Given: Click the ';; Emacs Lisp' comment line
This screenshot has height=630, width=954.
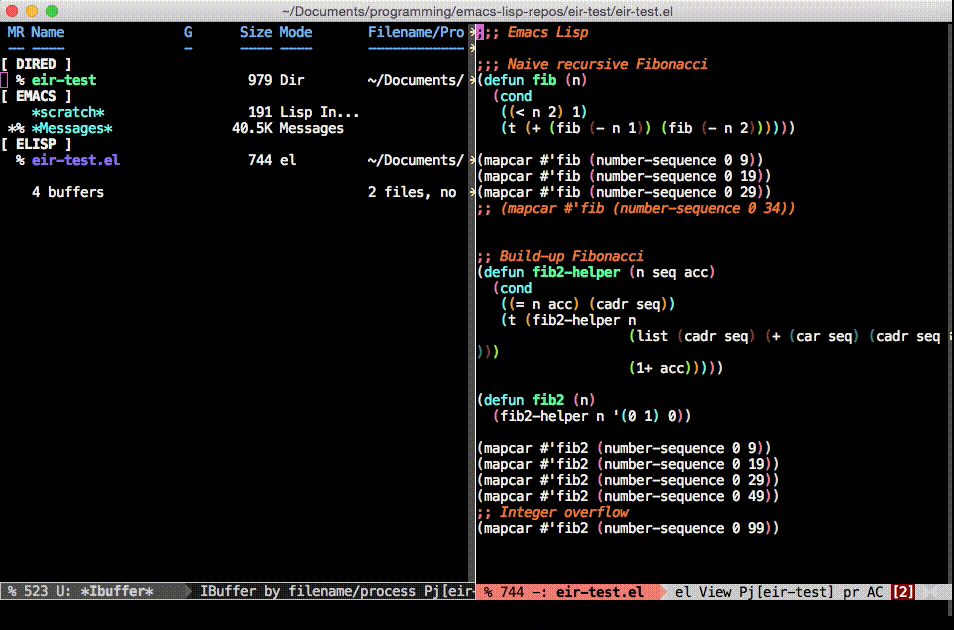Looking at the screenshot, I should (534, 32).
